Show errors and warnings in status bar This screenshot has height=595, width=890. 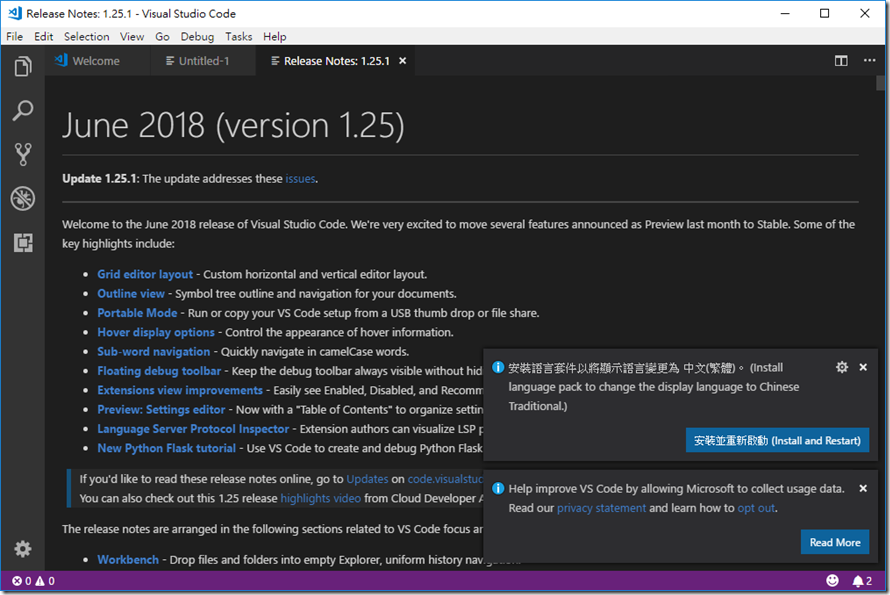pos(33,581)
